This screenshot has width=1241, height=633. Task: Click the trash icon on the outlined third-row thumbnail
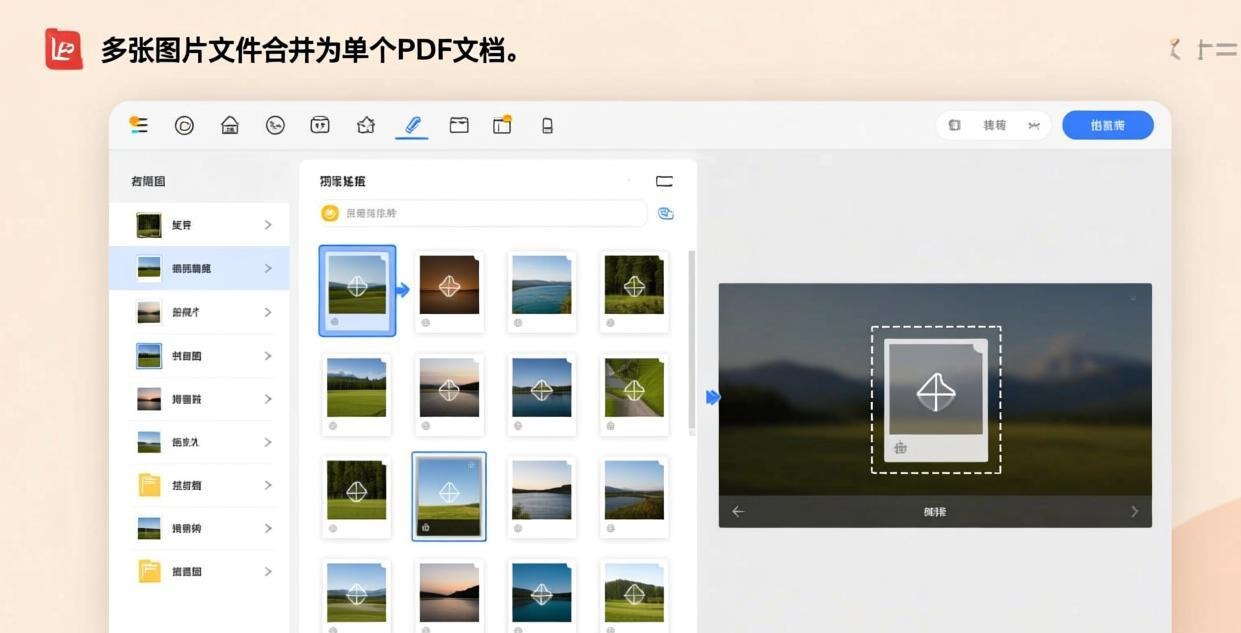(x=426, y=527)
